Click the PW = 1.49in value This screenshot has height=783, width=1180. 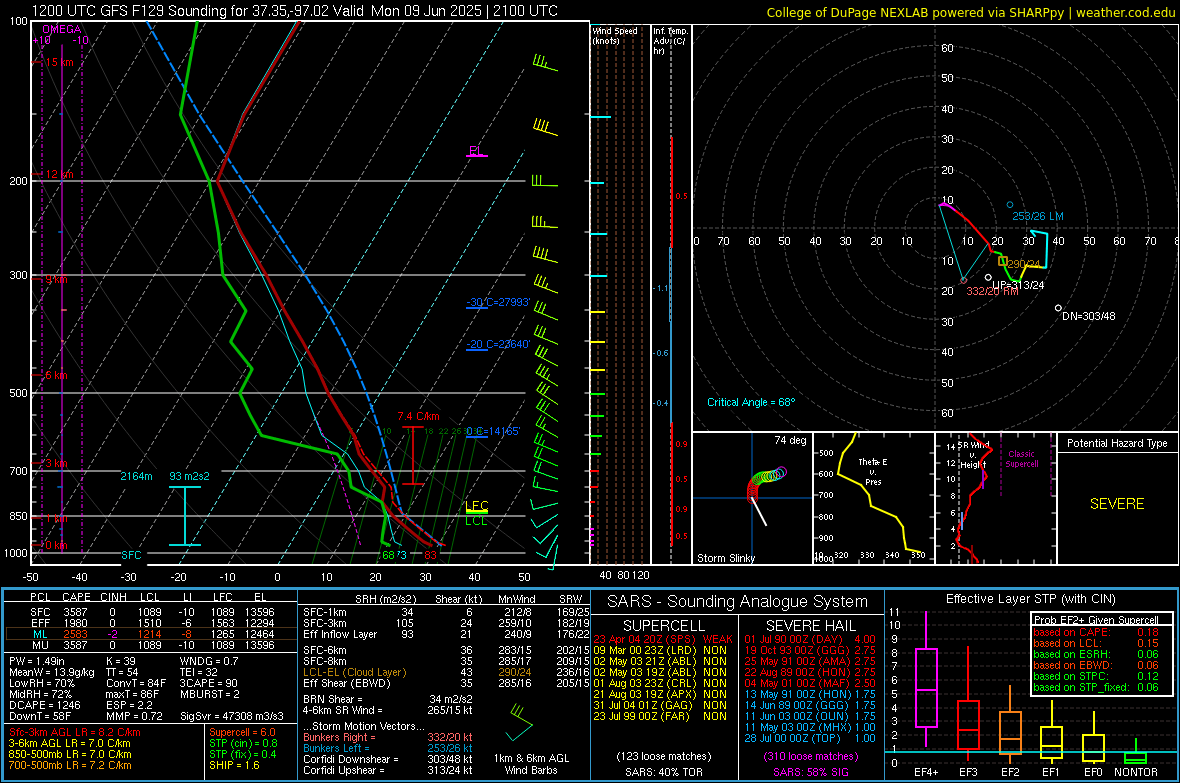click(x=37, y=661)
